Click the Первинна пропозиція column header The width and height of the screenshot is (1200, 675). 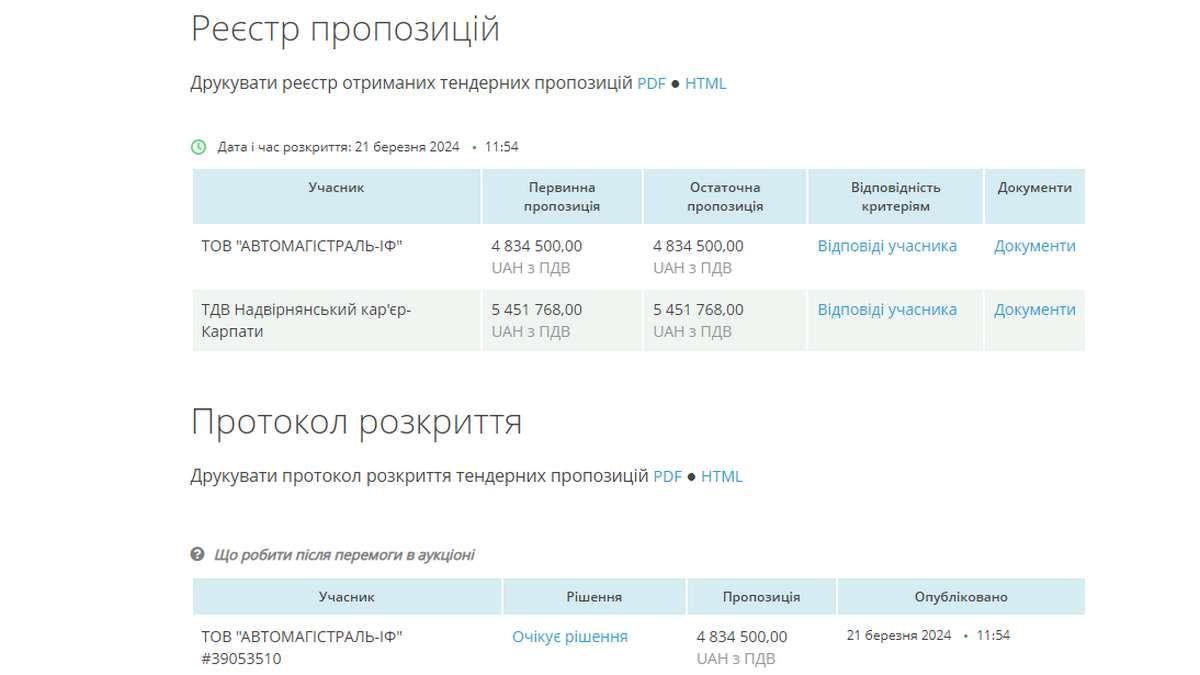[x=560, y=195]
